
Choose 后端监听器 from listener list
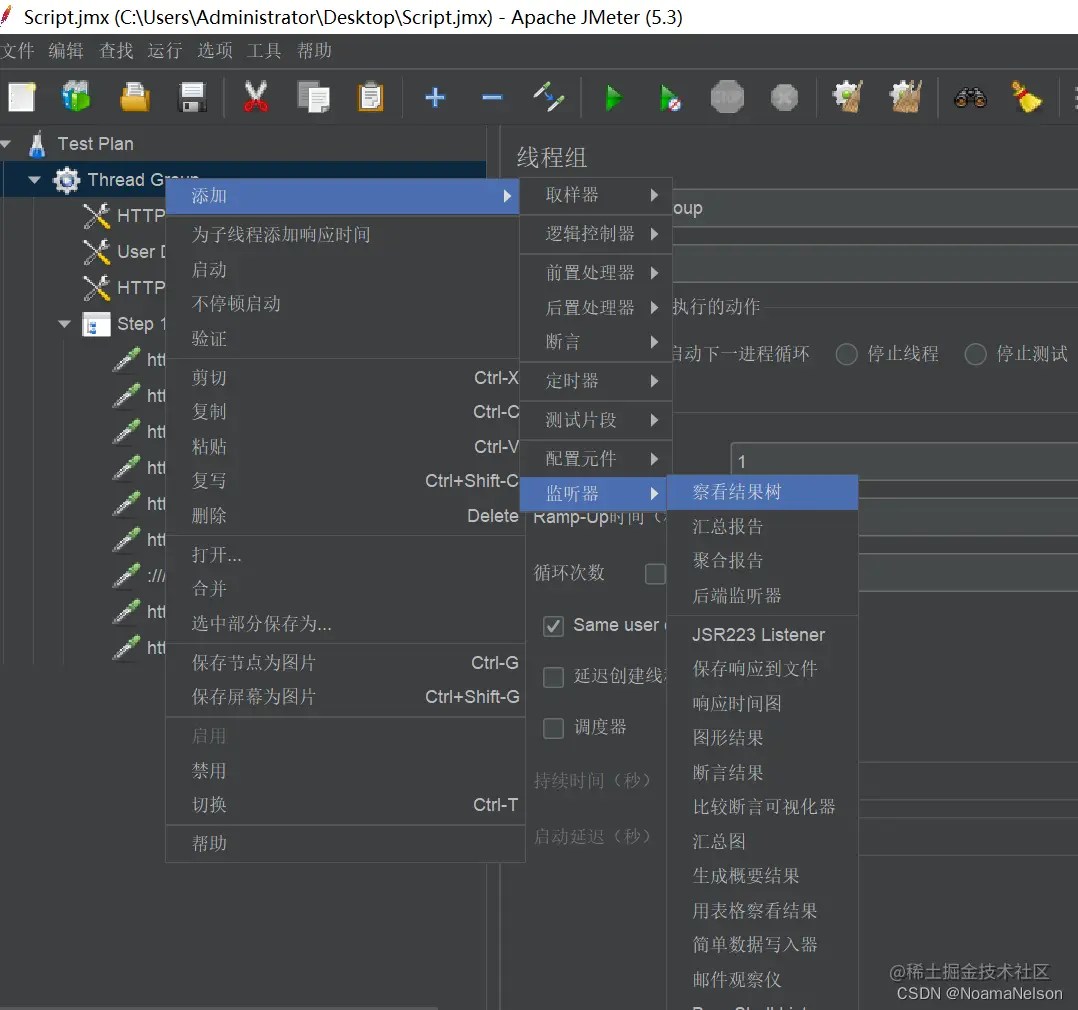(x=762, y=595)
